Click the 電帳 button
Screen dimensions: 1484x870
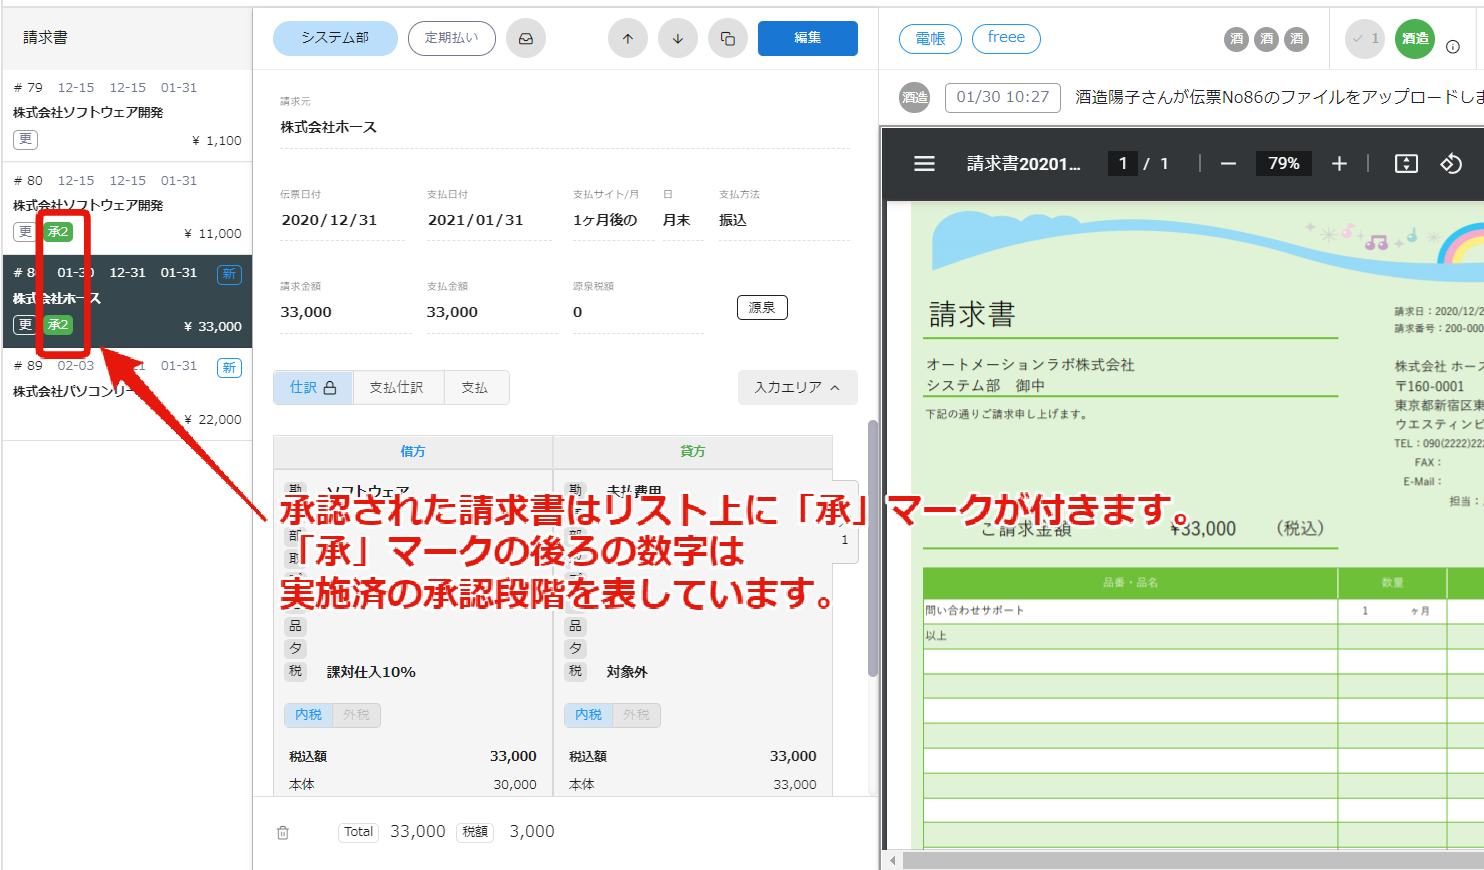(x=930, y=39)
